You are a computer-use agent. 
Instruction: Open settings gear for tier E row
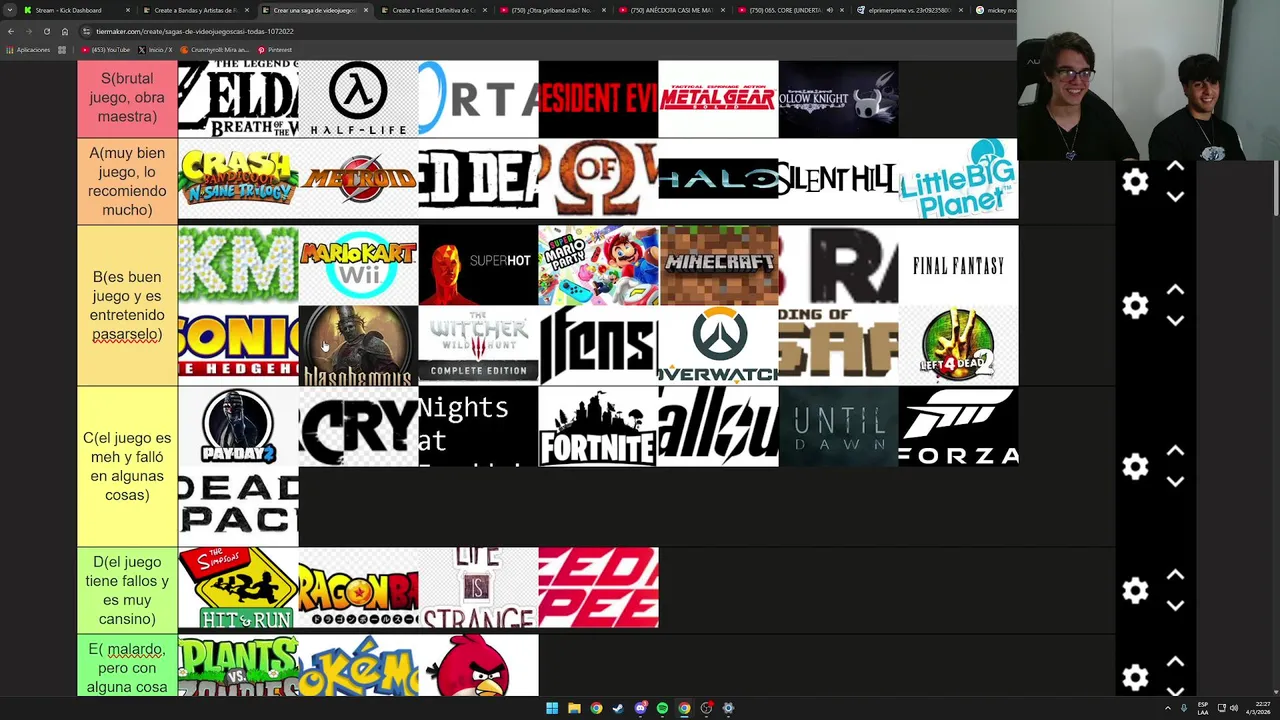point(1135,677)
